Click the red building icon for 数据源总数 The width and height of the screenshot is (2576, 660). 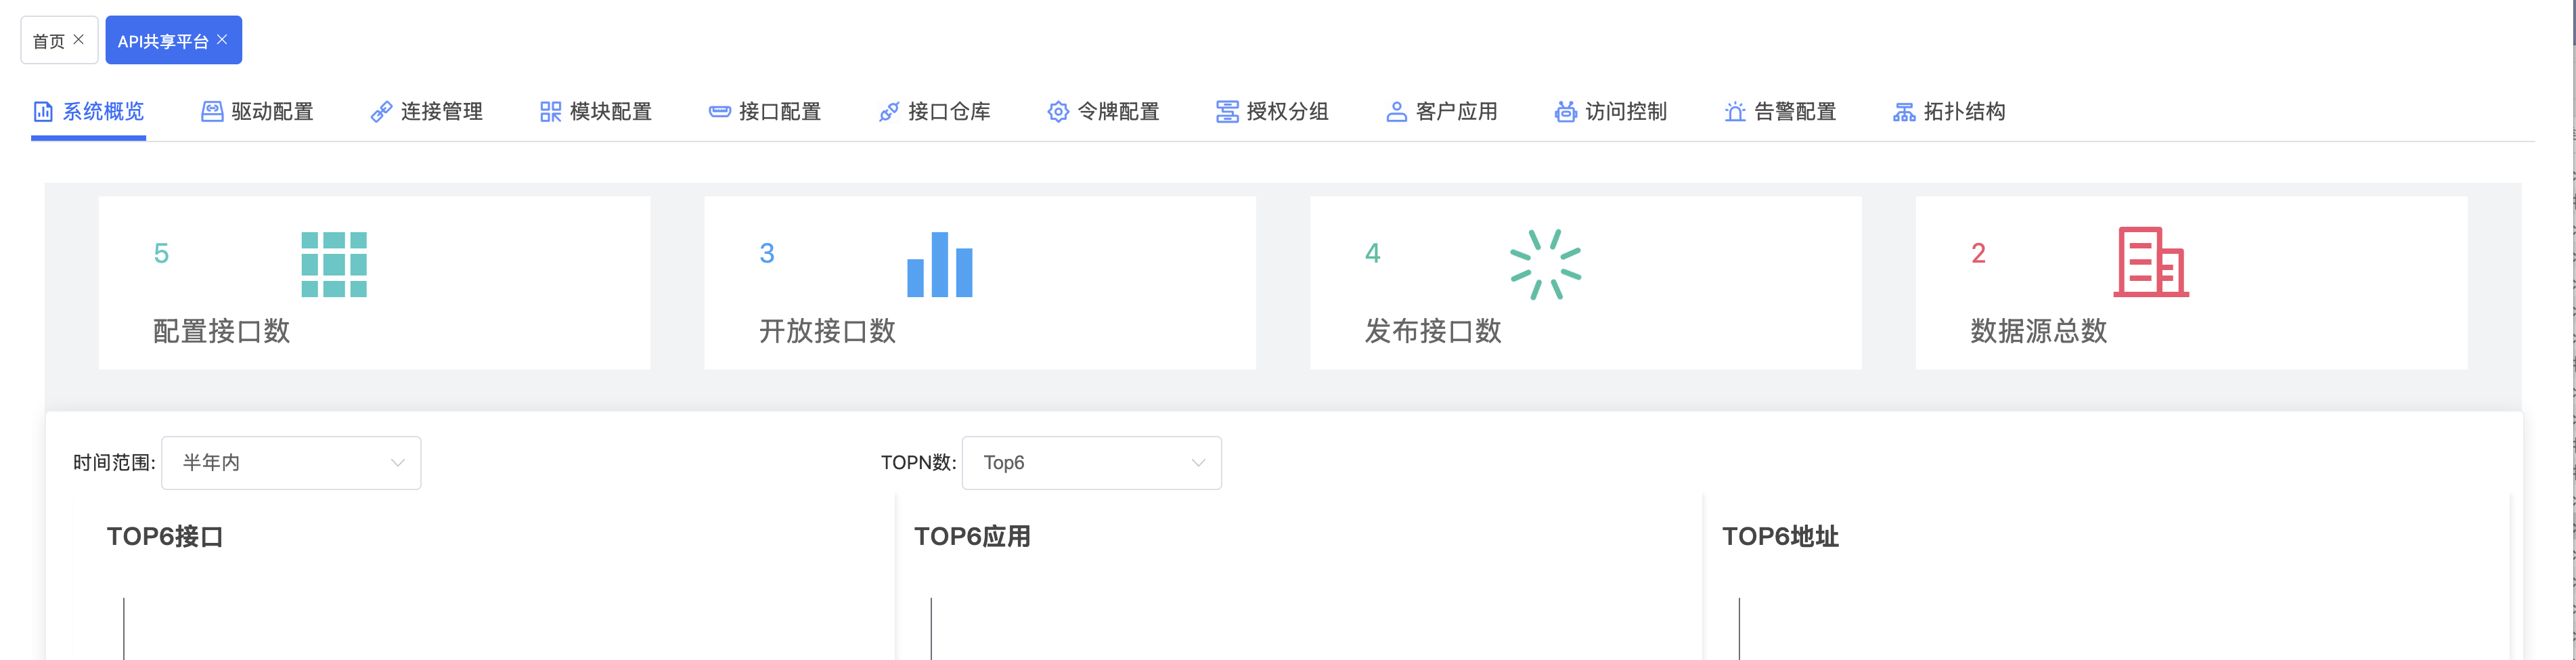[x=2150, y=262]
